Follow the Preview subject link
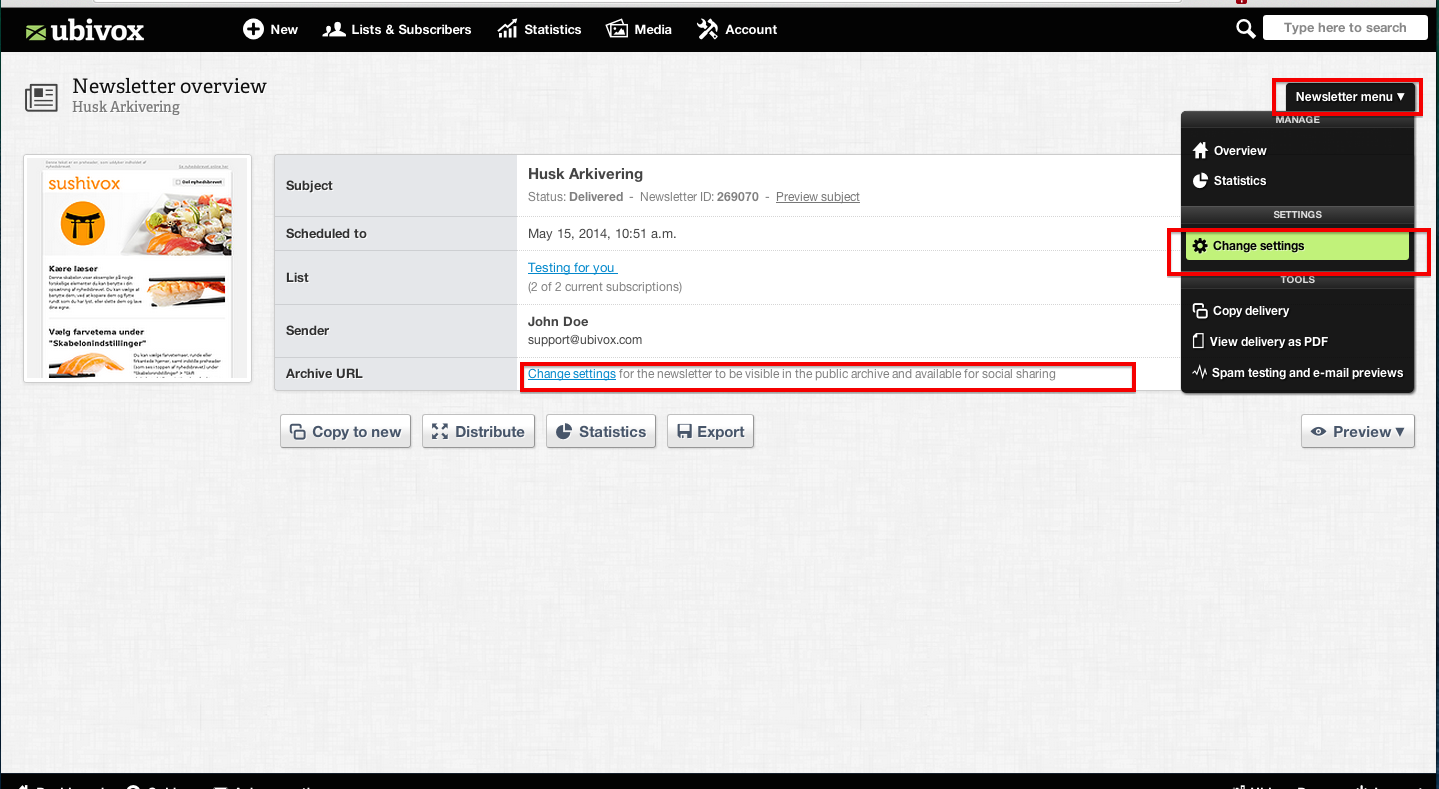The height and width of the screenshot is (789, 1439). pos(817,197)
